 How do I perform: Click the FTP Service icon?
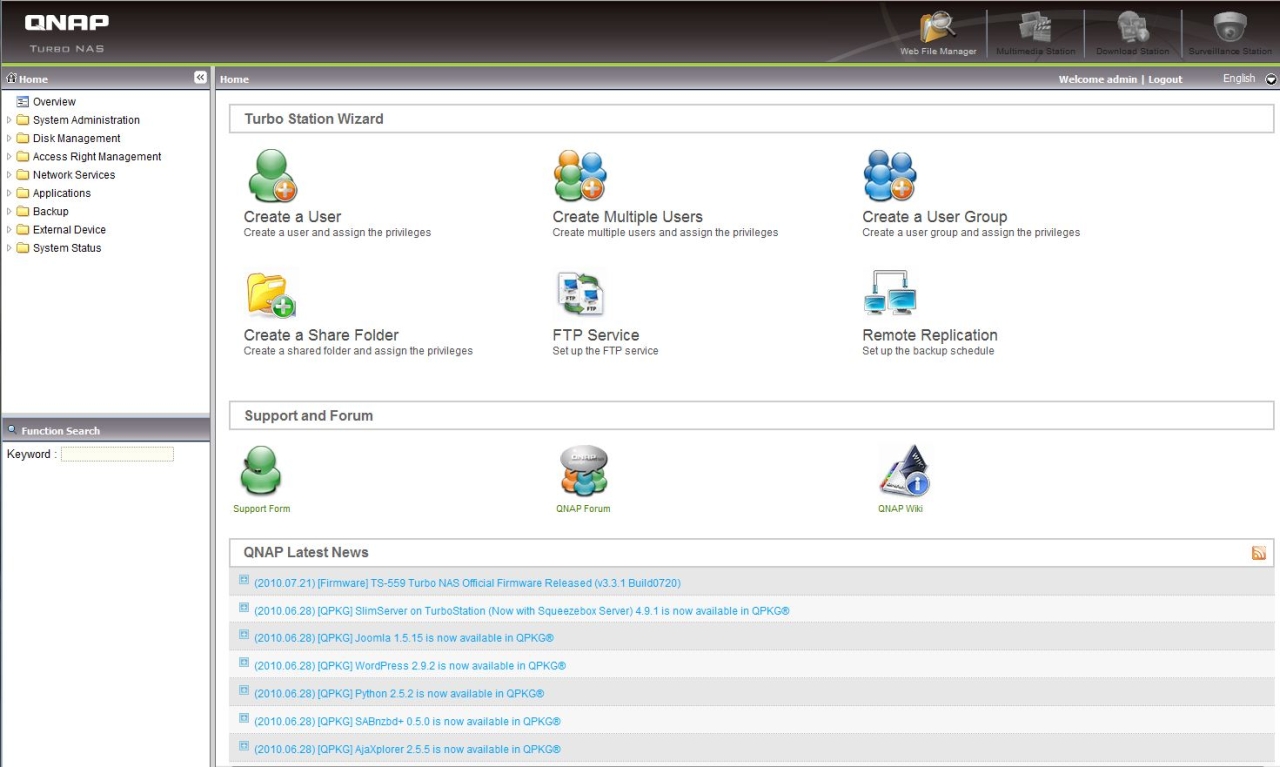tap(580, 295)
